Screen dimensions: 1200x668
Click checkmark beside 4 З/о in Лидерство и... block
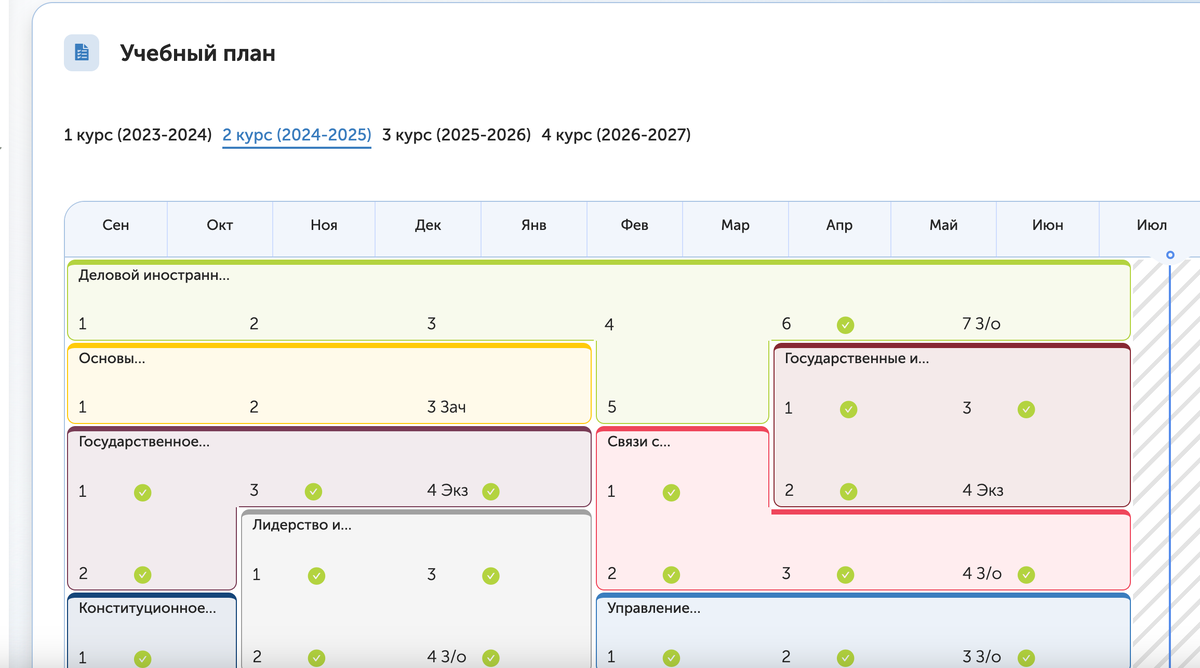490,657
